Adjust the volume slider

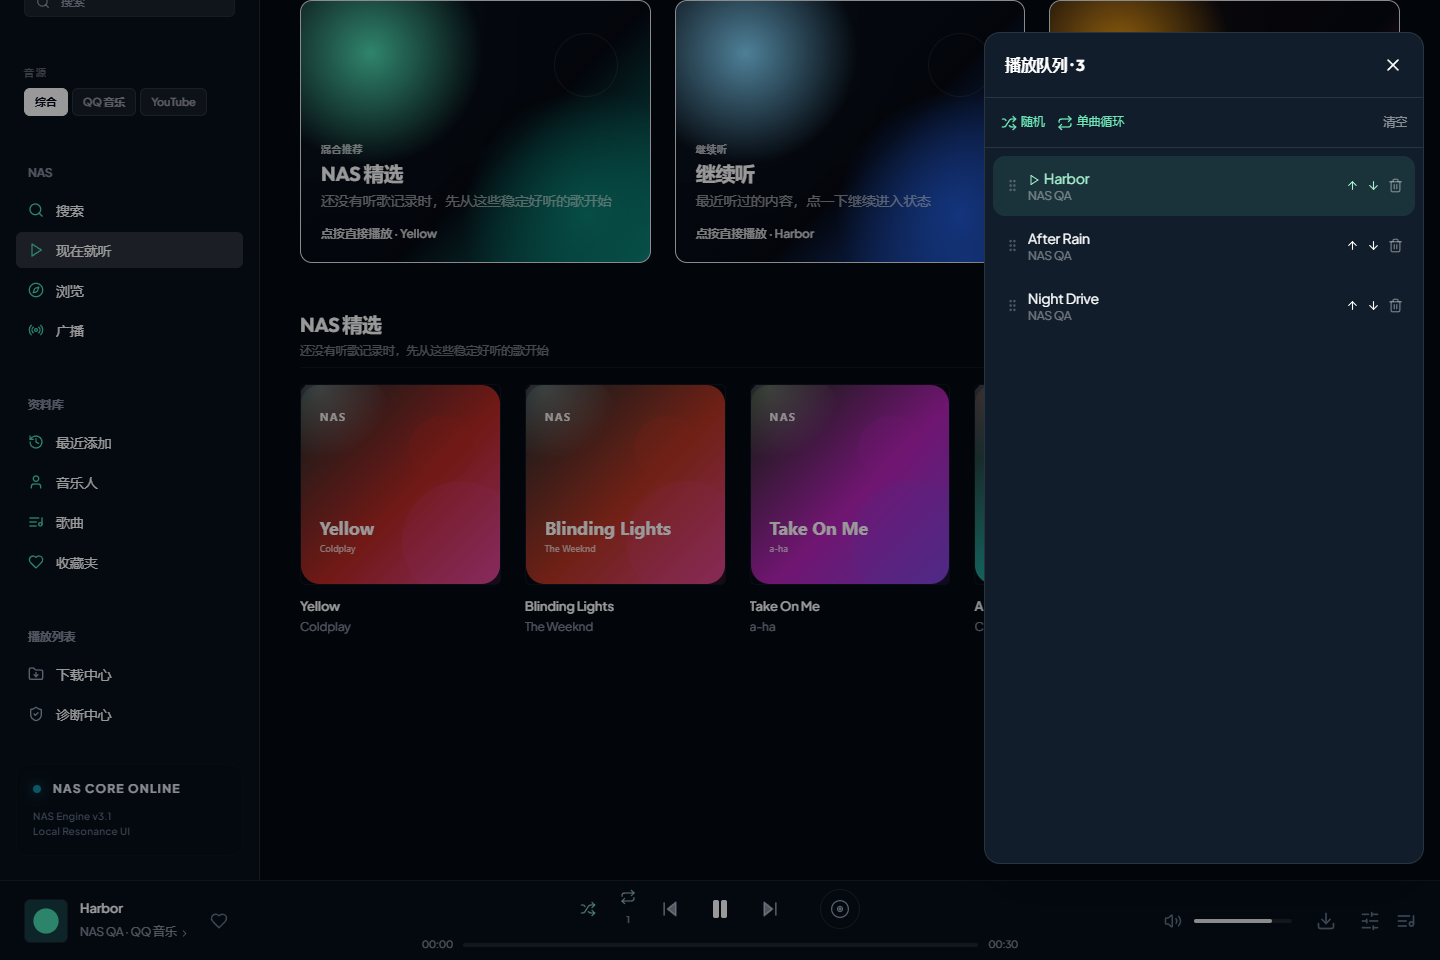tap(1243, 921)
